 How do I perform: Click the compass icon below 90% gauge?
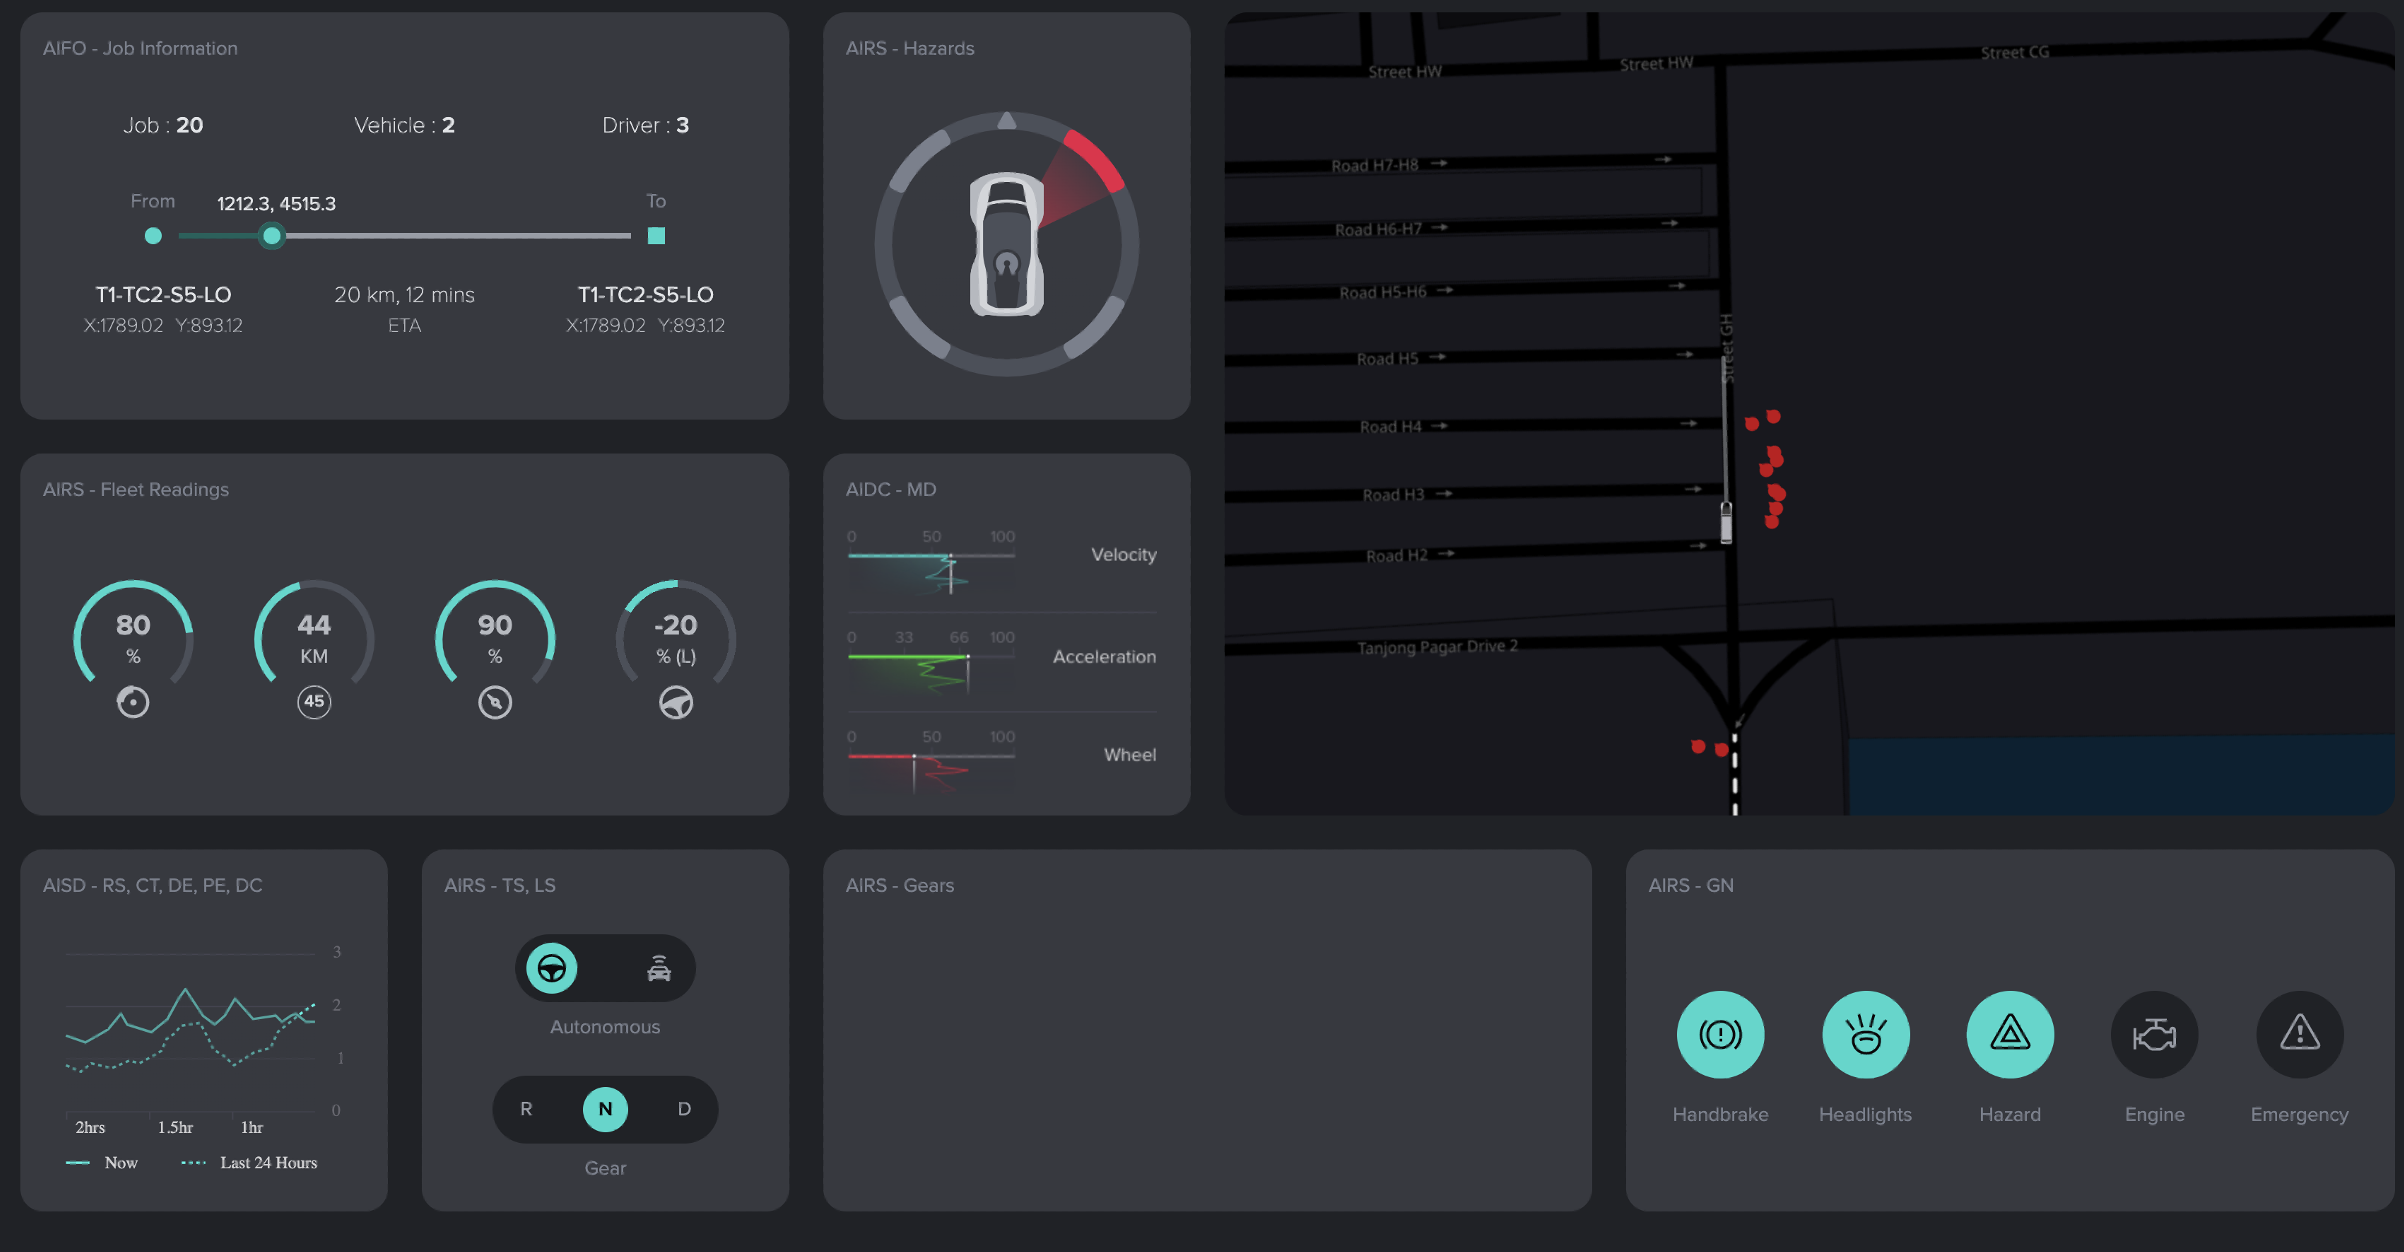pyautogui.click(x=495, y=703)
